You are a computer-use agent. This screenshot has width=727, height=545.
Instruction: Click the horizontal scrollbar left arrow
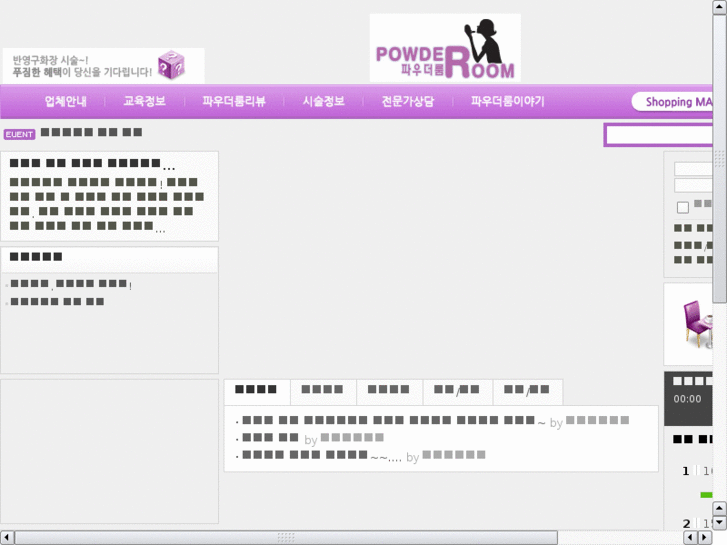6,537
